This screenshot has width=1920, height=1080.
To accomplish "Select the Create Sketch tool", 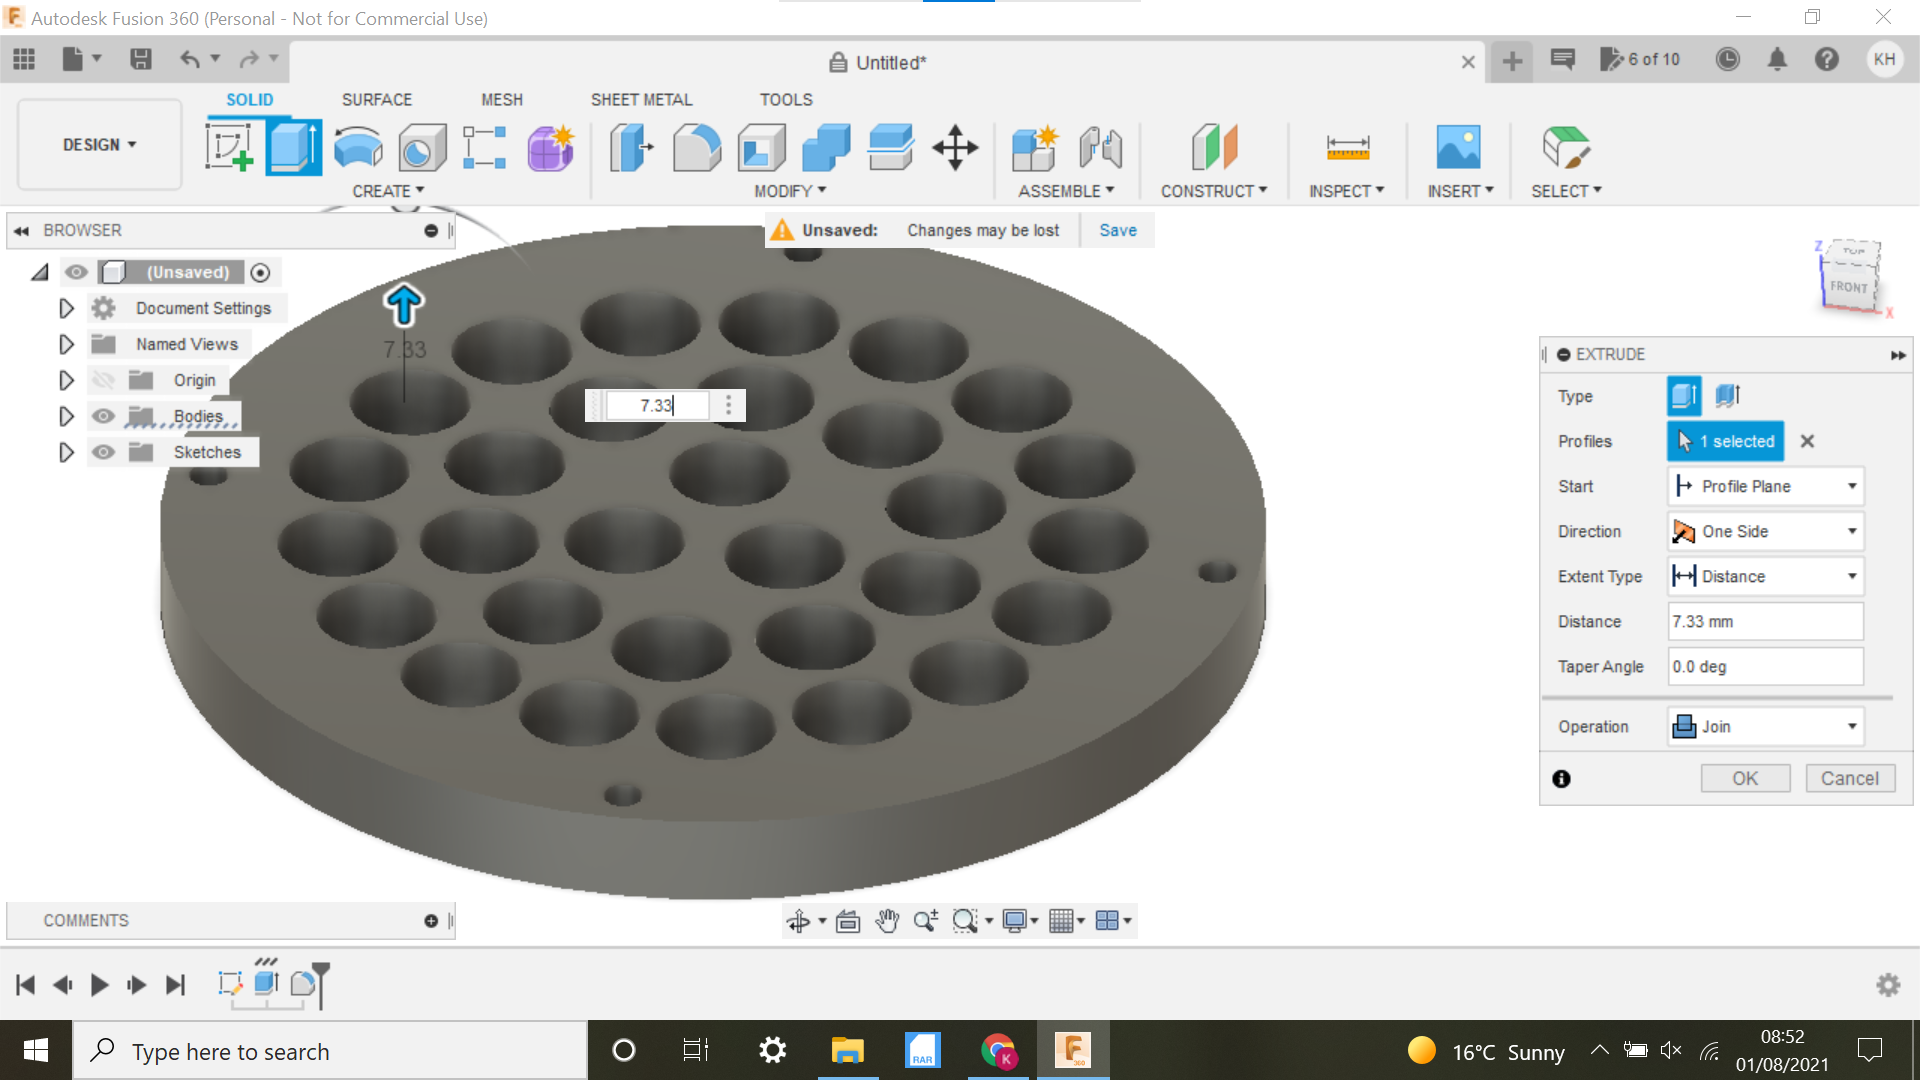I will [230, 148].
